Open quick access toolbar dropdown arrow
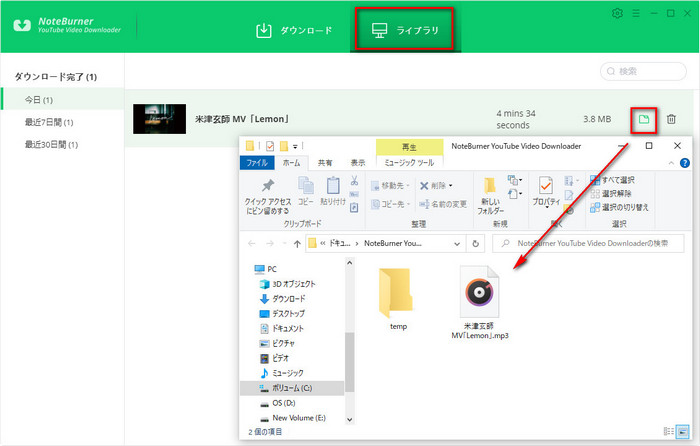This screenshot has height=446, width=700. pyautogui.click(x=295, y=146)
